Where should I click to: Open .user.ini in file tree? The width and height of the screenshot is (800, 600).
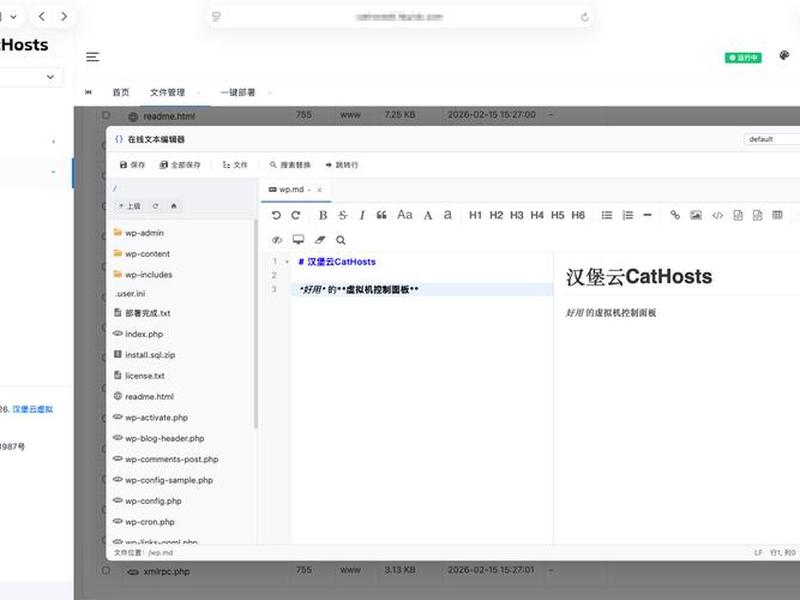click(130, 293)
